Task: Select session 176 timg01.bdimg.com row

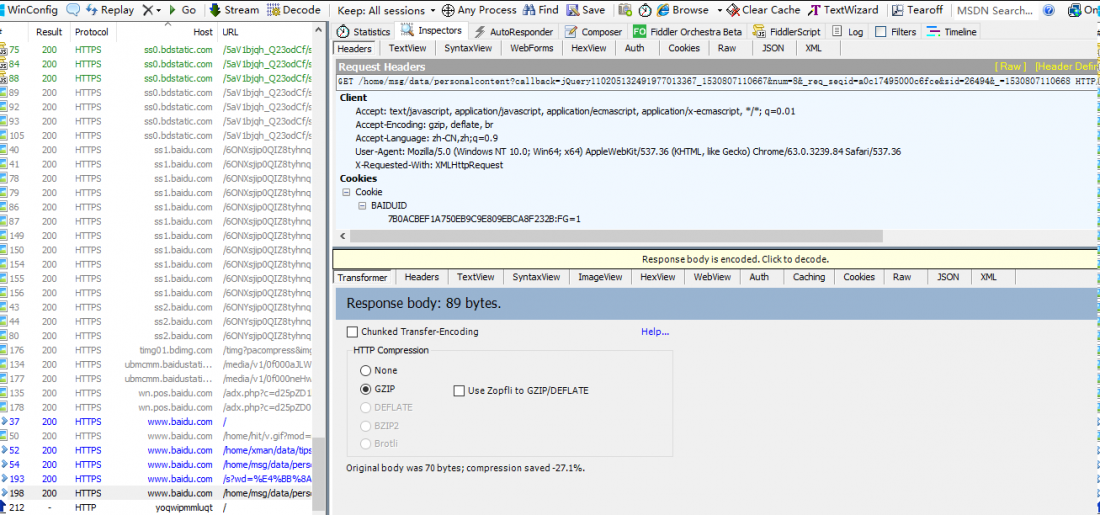Action: (156, 350)
